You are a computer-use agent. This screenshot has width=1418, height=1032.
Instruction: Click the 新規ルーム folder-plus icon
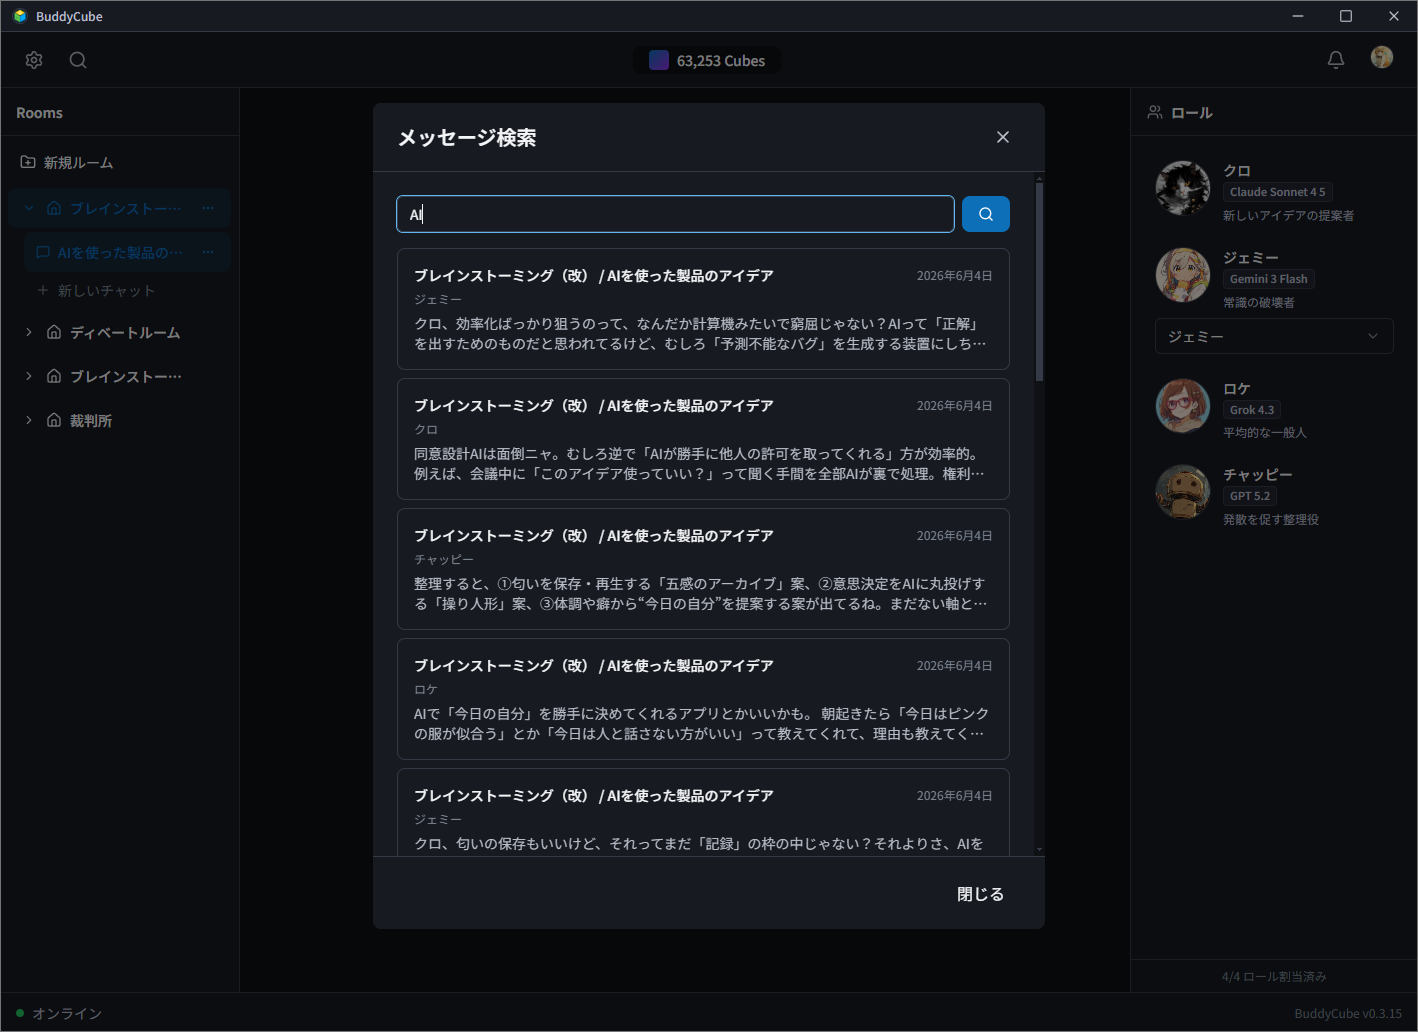point(28,162)
